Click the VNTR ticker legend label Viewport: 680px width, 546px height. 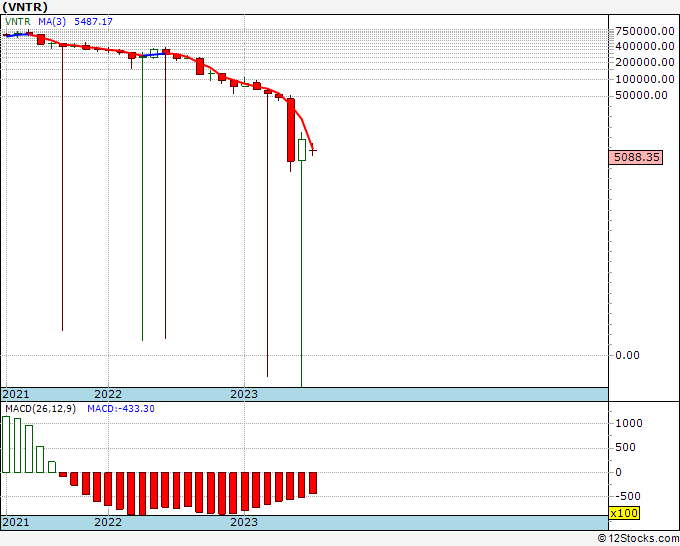(x=18, y=22)
